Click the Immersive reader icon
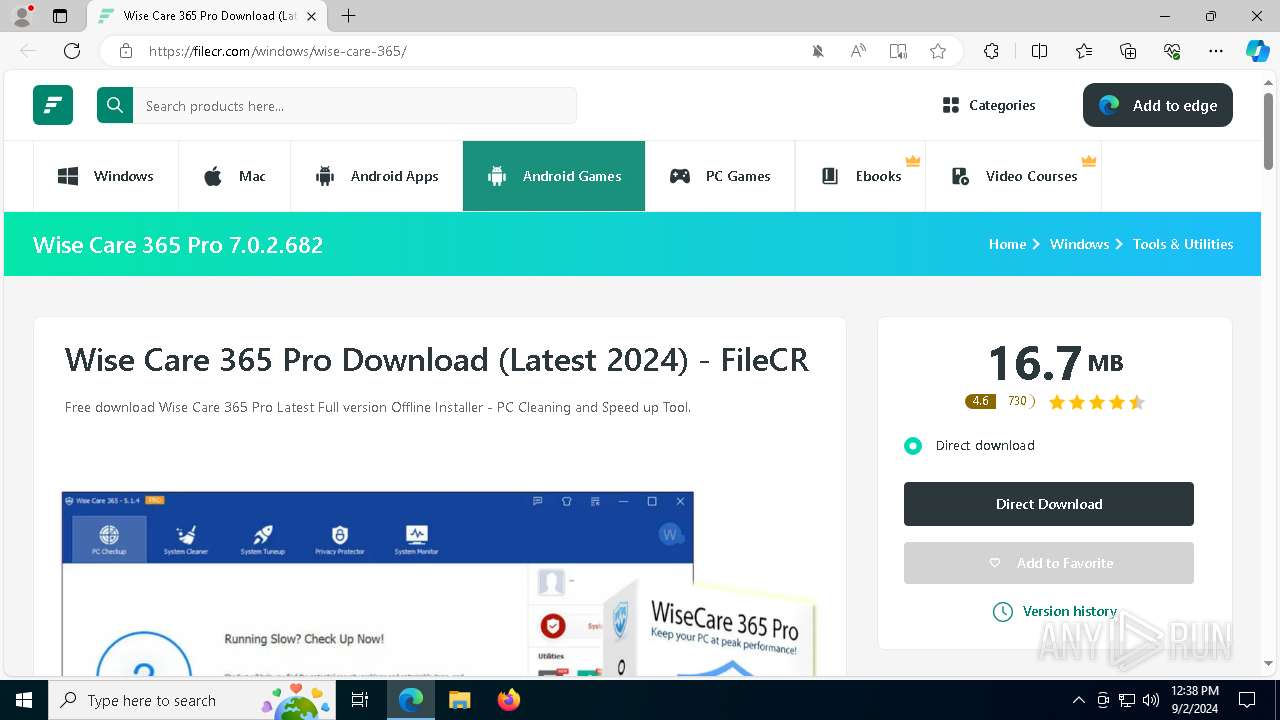 pos(898,51)
